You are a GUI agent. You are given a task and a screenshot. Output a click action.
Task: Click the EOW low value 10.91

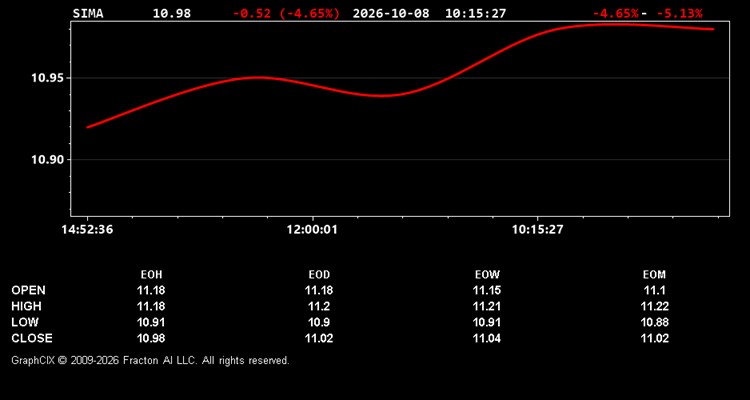pos(487,322)
